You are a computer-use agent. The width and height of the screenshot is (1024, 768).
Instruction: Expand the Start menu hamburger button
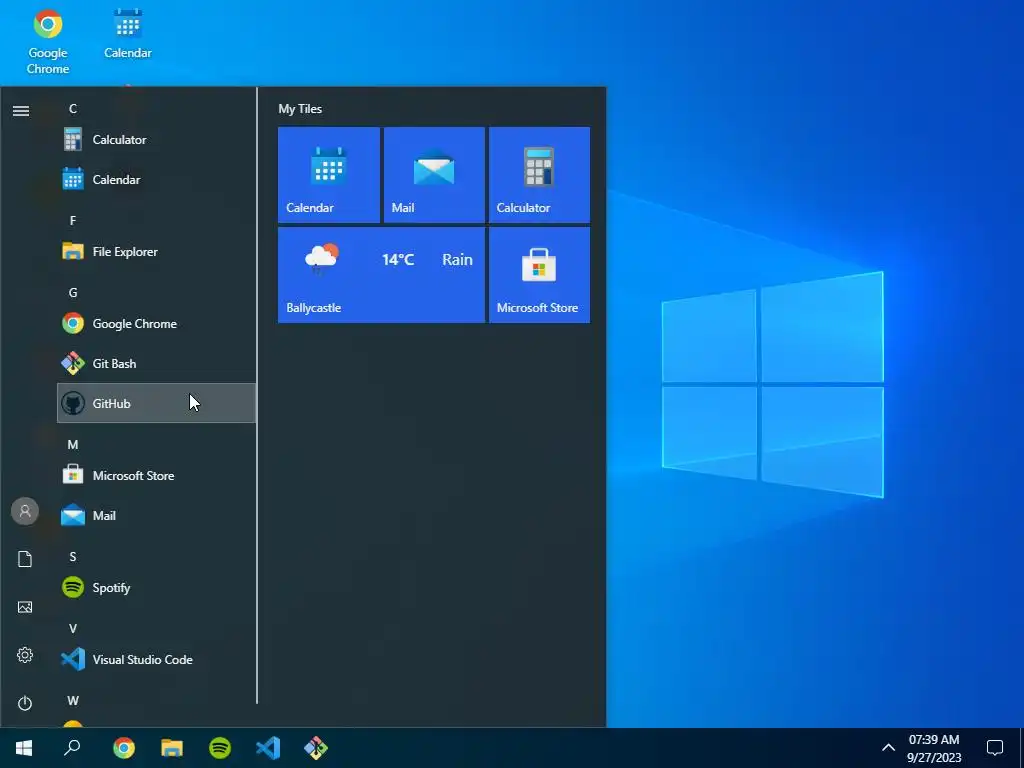click(x=21, y=111)
